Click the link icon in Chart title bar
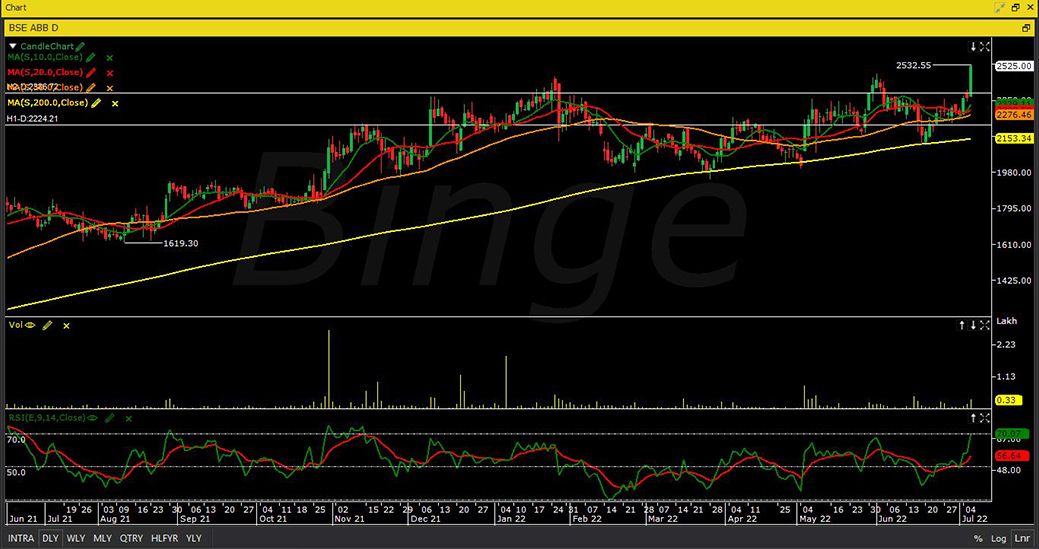Image resolution: width=1039 pixels, height=549 pixels. [x=1000, y=7]
